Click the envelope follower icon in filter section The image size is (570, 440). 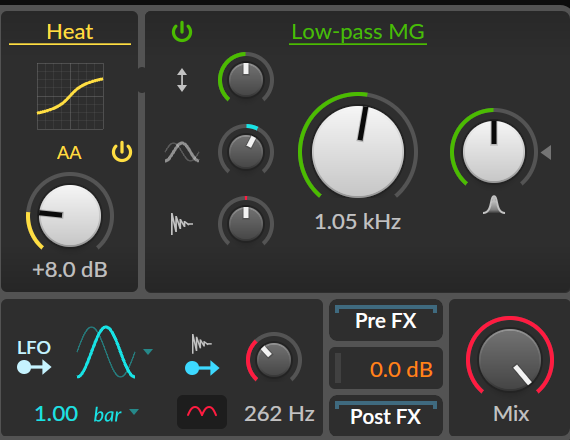181,224
